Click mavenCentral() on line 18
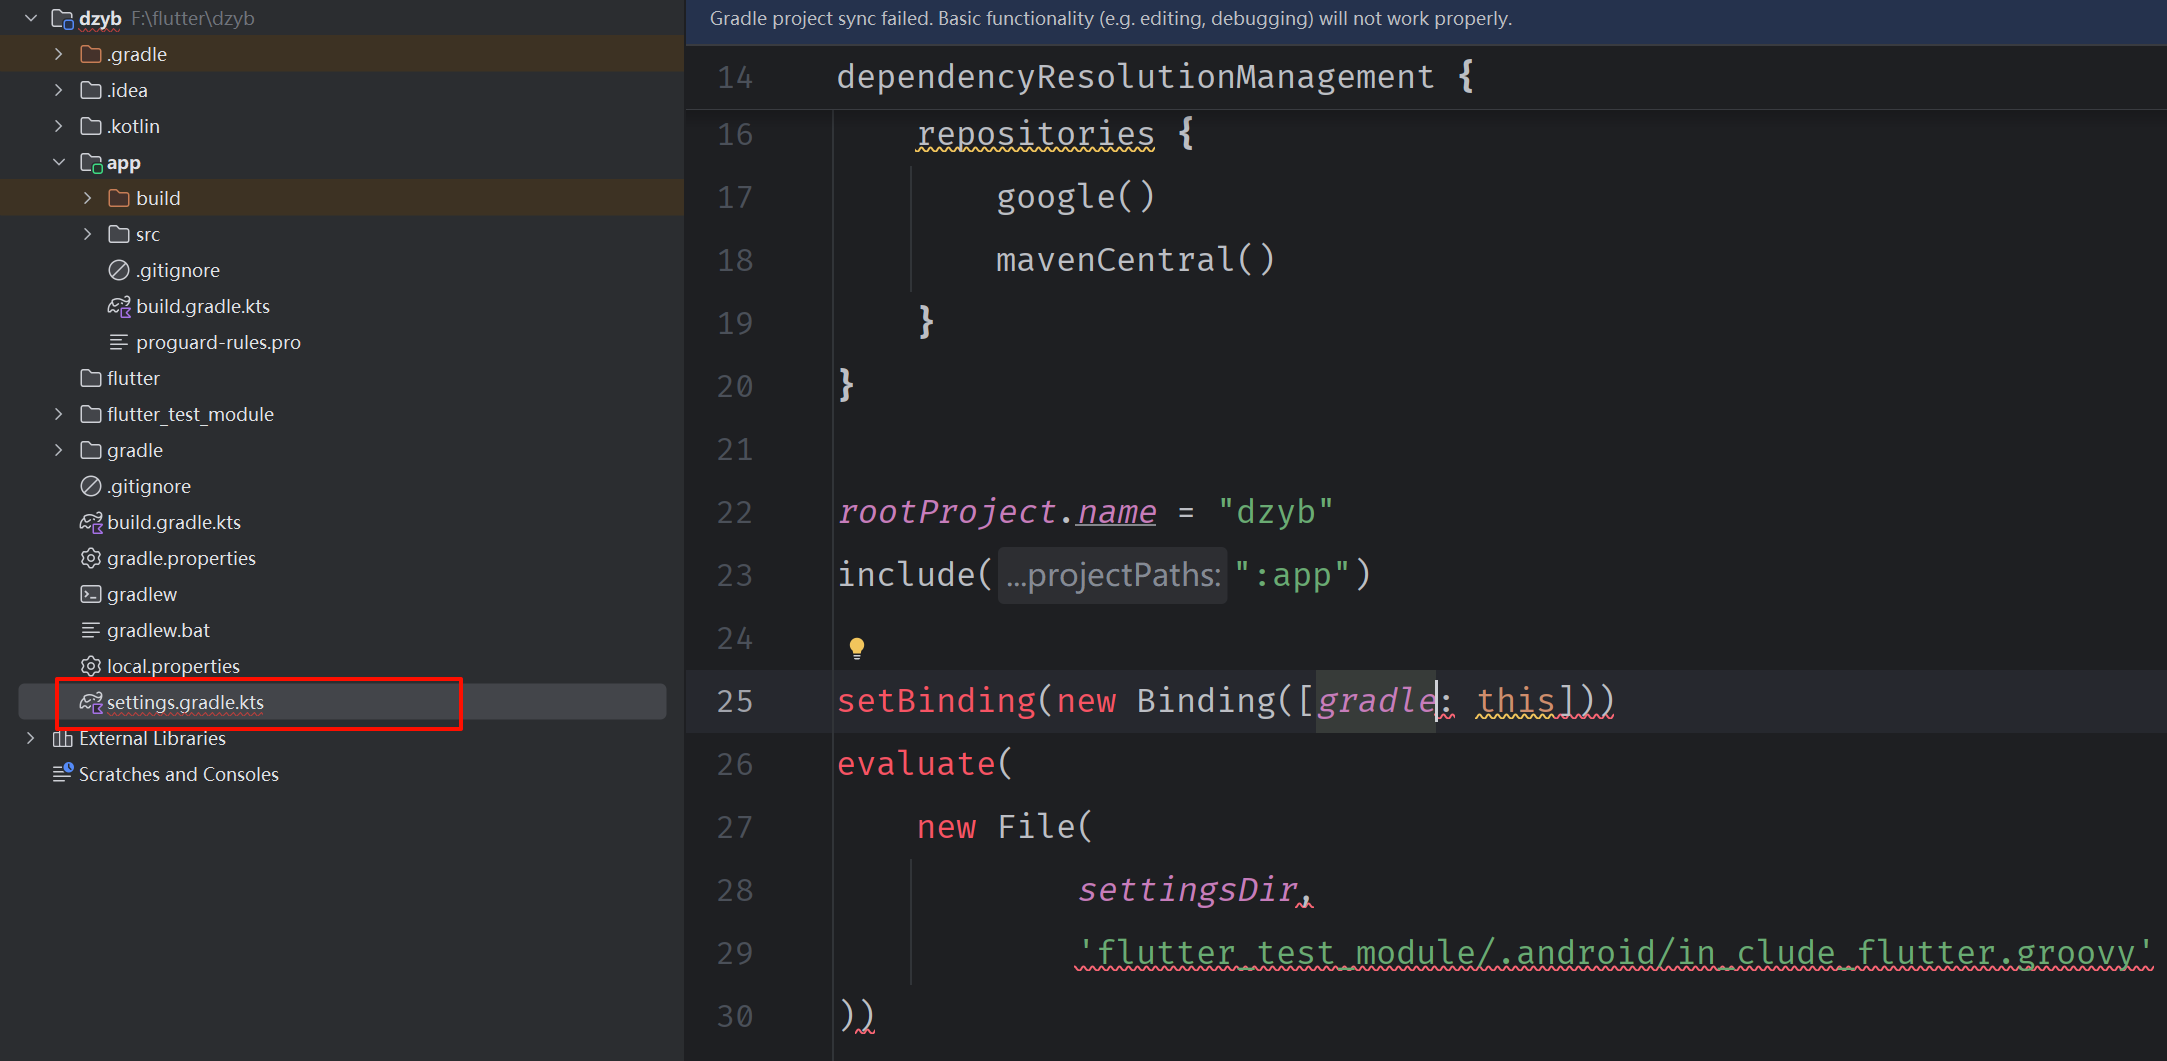2167x1061 pixels. (1135, 260)
